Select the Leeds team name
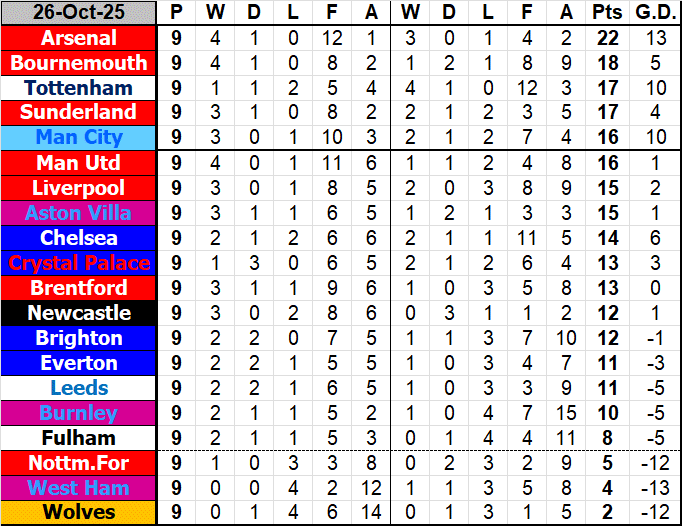 click(x=79, y=388)
